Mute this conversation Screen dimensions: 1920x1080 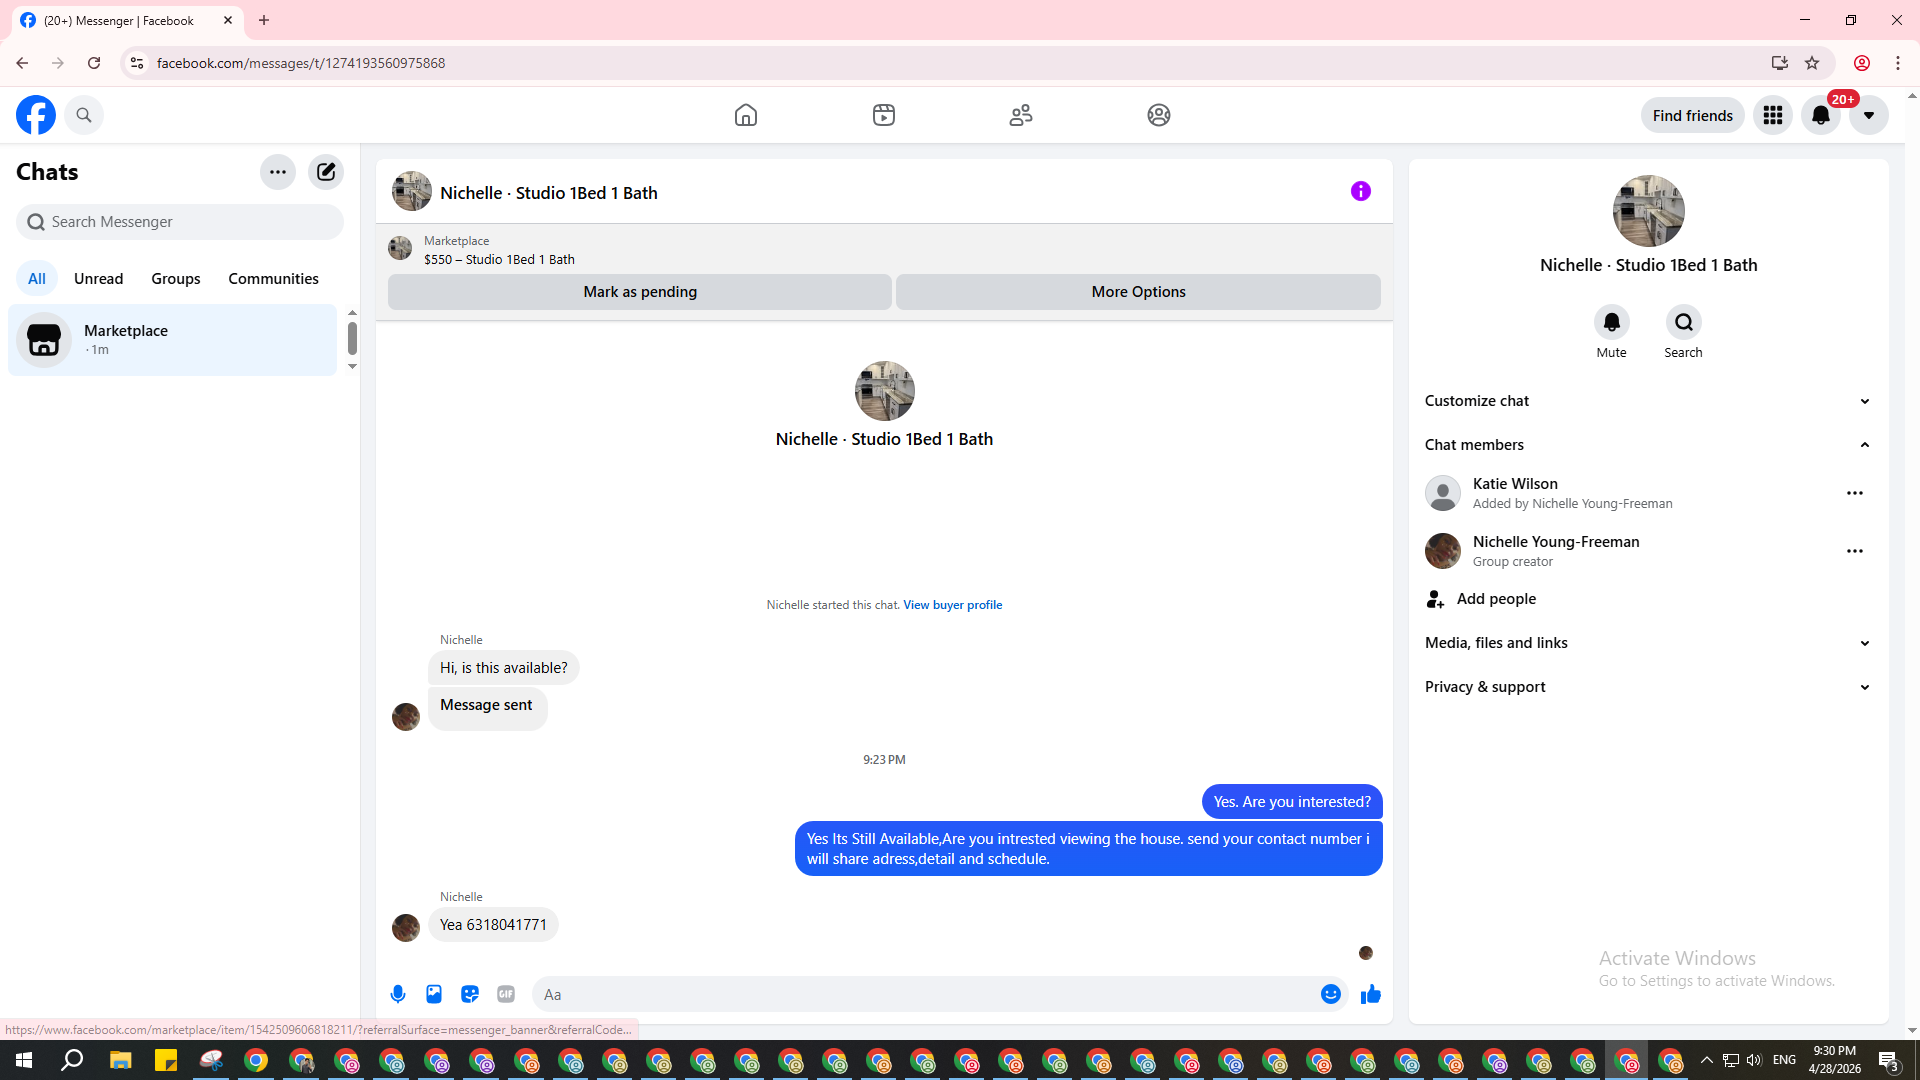(1611, 323)
